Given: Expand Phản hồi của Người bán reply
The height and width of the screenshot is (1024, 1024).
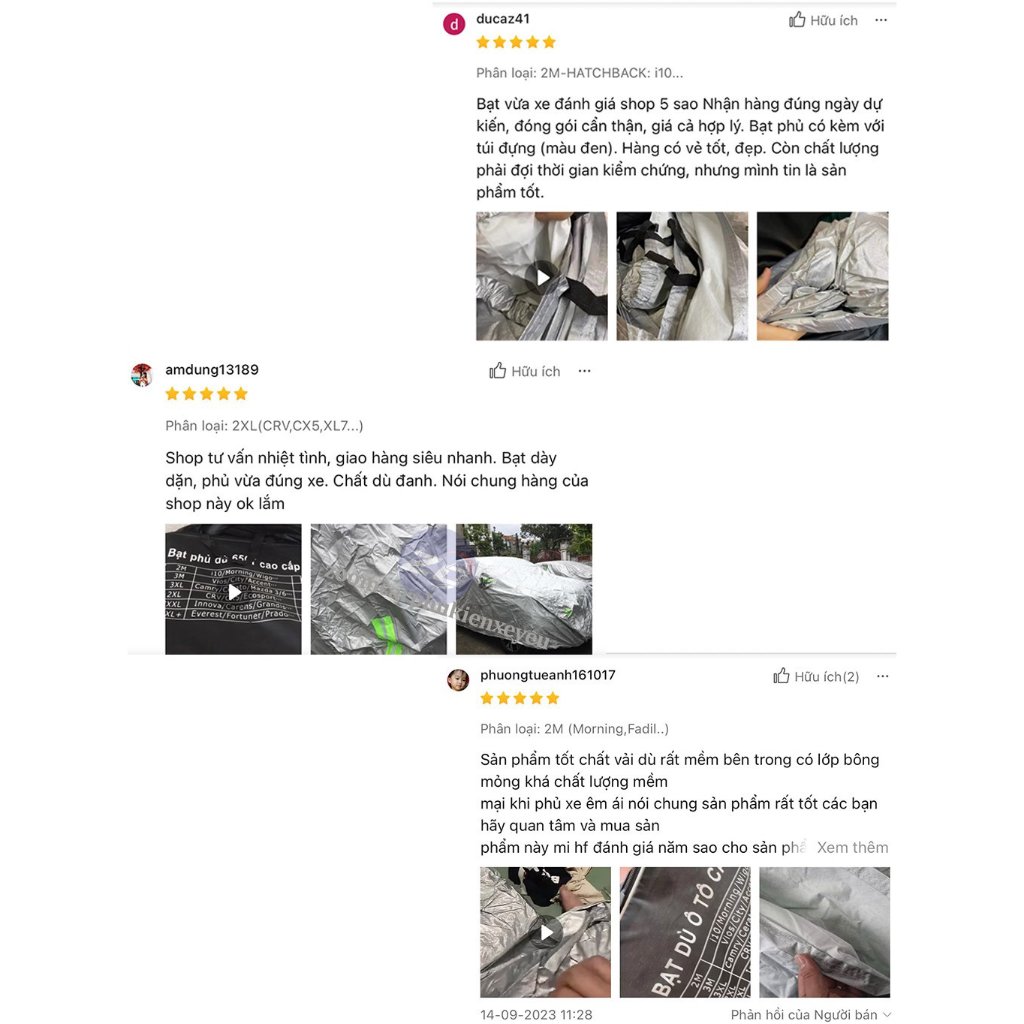Looking at the screenshot, I should (x=810, y=1014).
